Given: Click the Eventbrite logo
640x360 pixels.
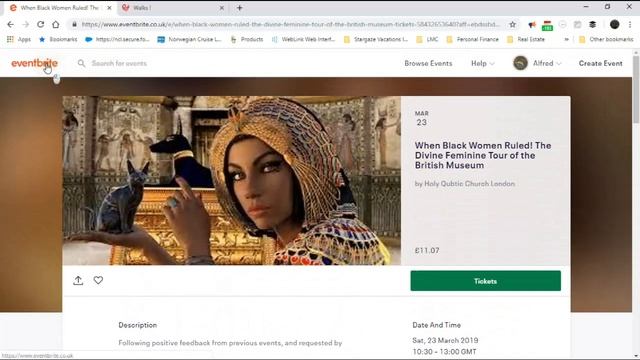Looking at the screenshot, I should [34, 63].
